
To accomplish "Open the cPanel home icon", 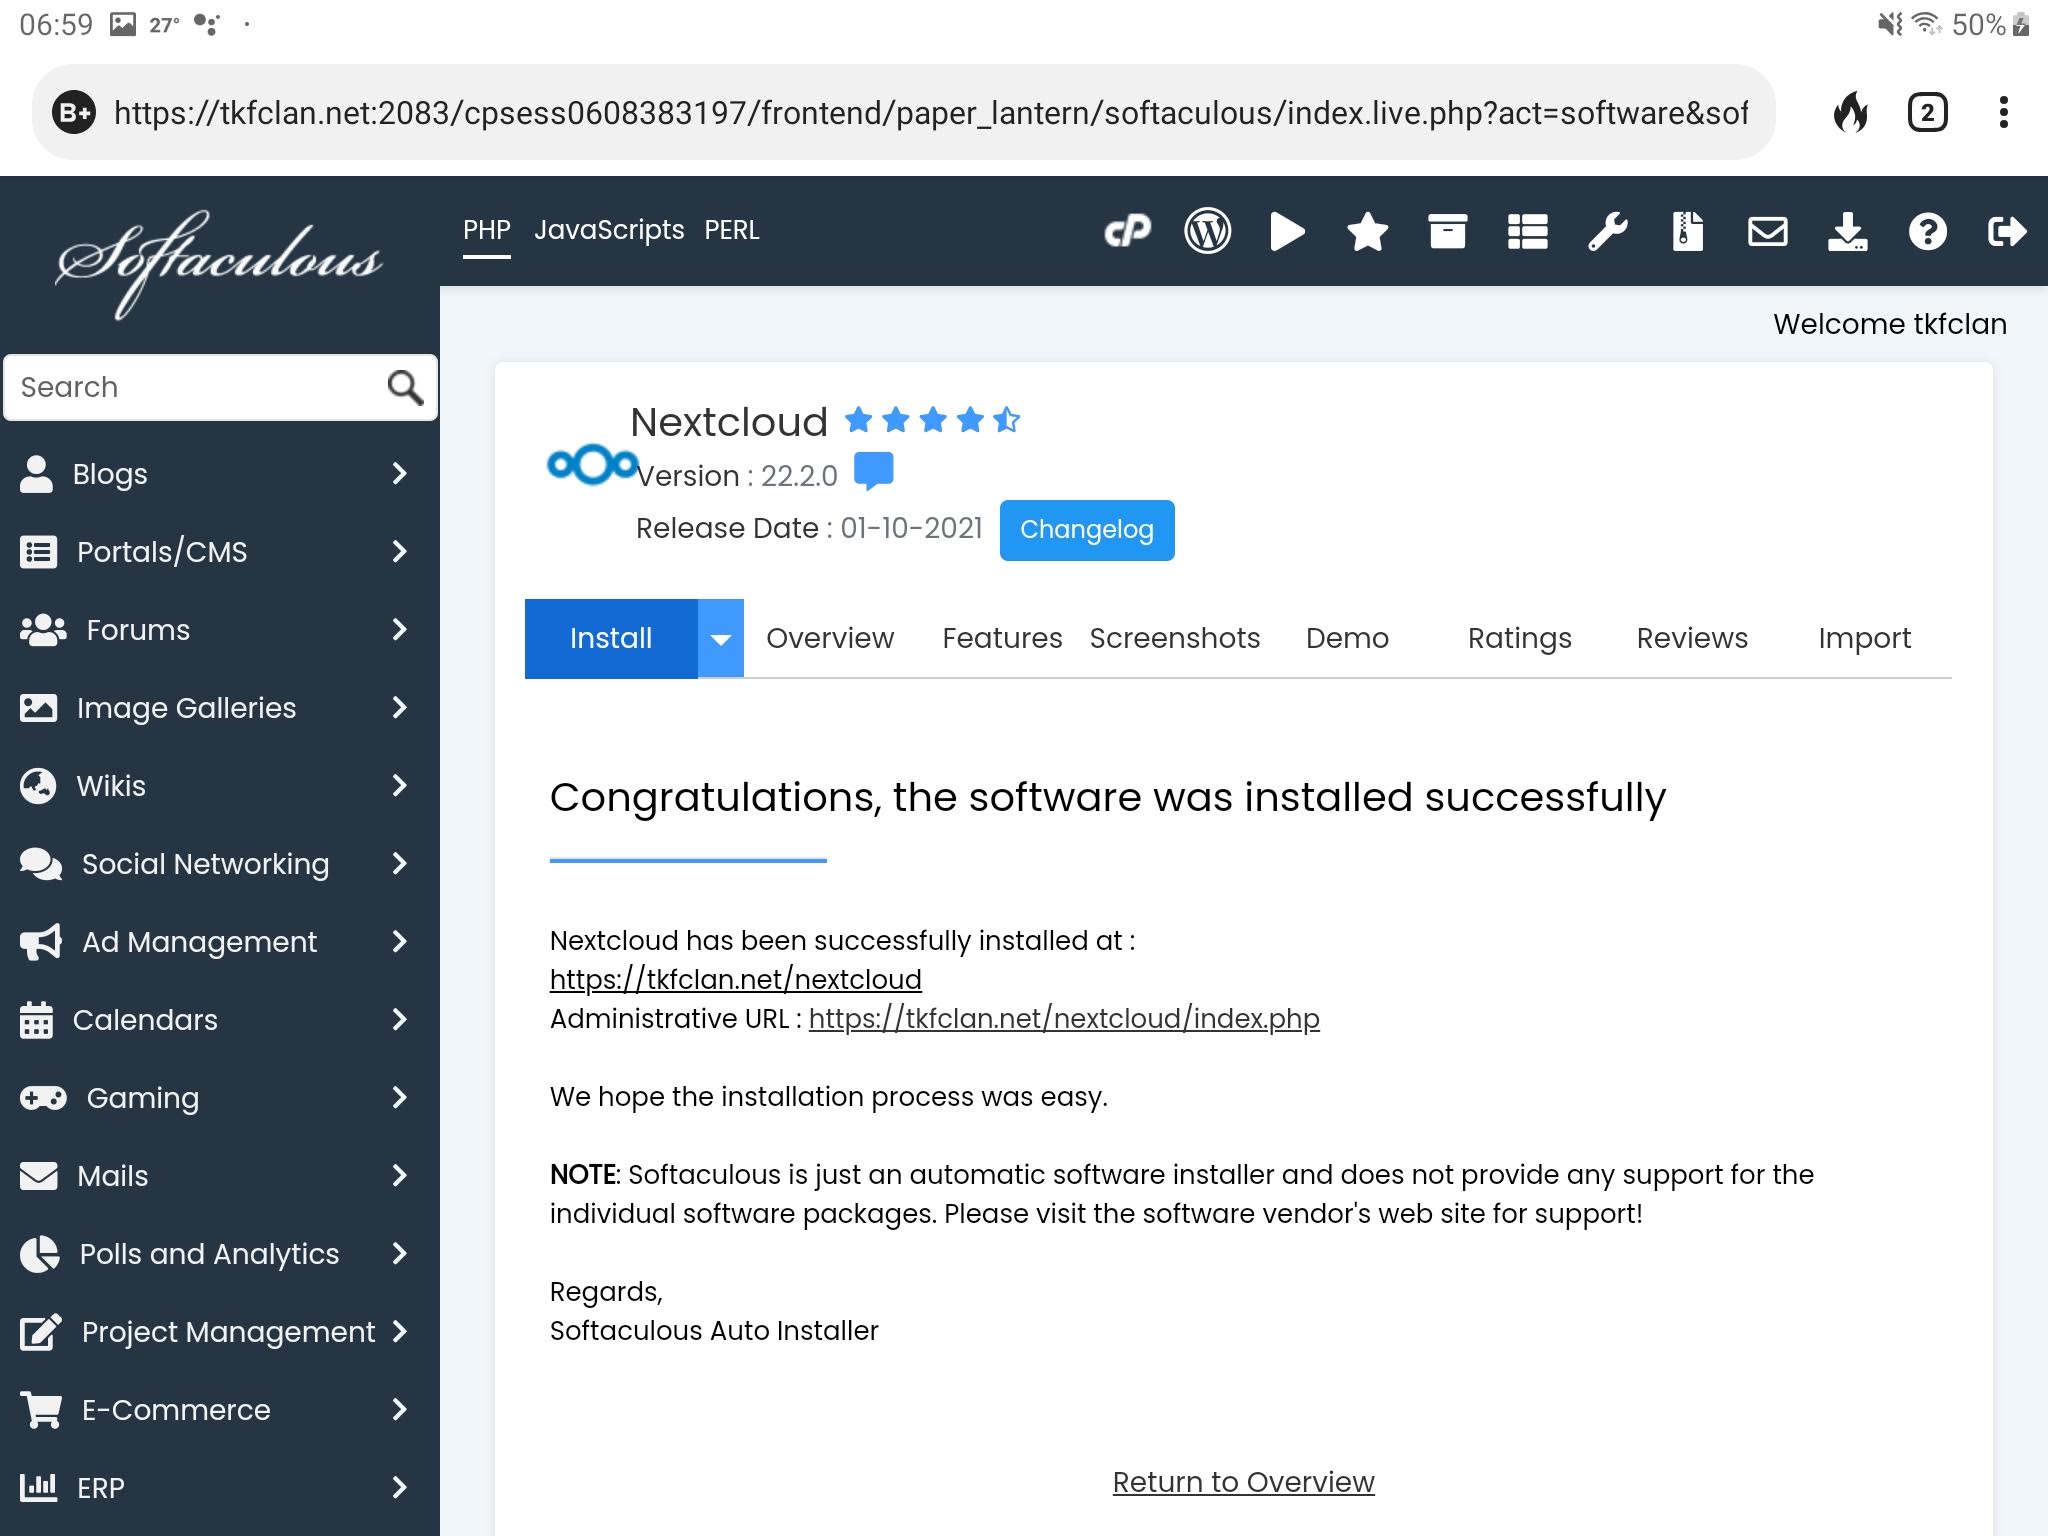I will (1127, 232).
